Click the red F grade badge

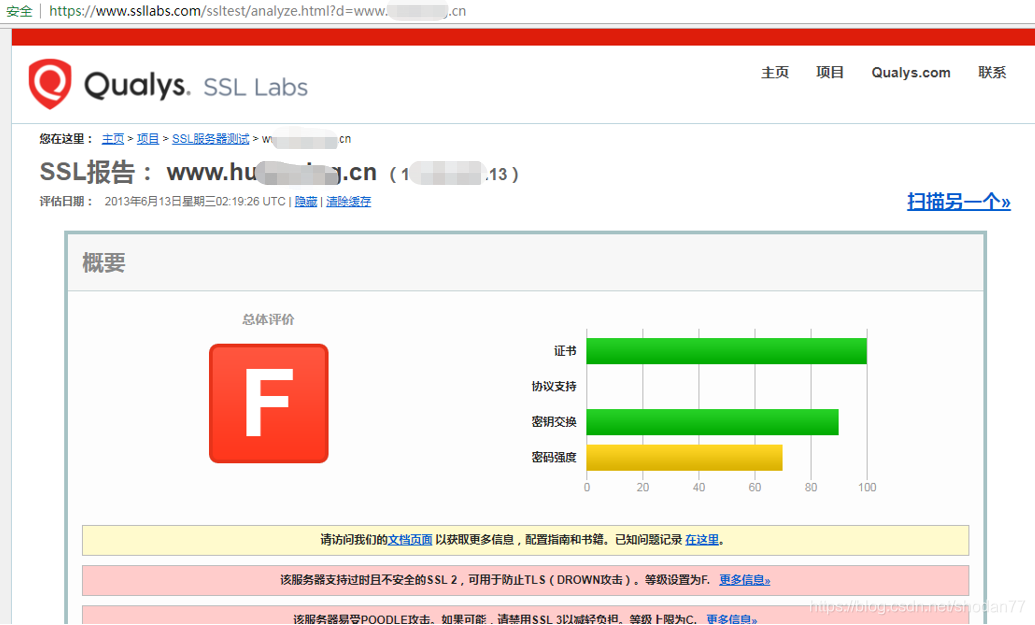(x=269, y=403)
